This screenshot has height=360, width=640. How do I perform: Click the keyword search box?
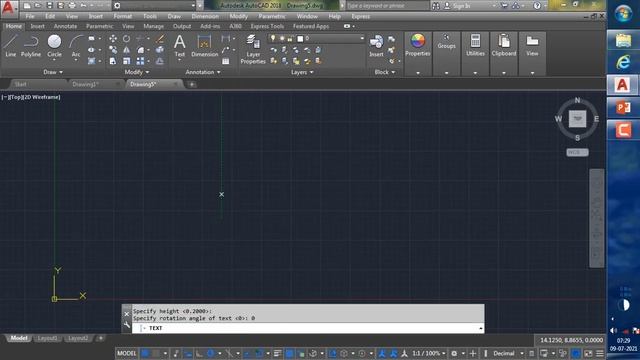coord(387,6)
